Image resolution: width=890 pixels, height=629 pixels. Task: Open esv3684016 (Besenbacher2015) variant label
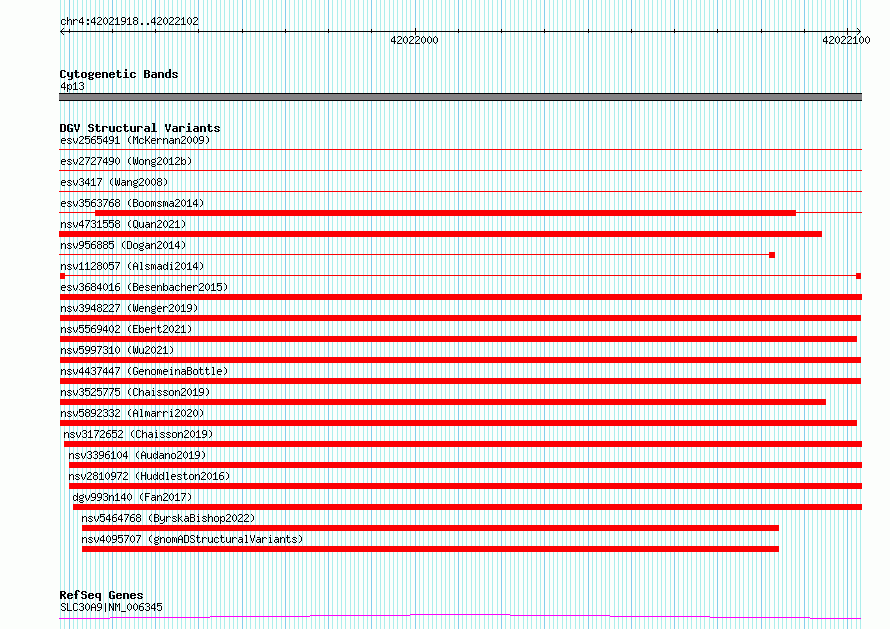(144, 287)
